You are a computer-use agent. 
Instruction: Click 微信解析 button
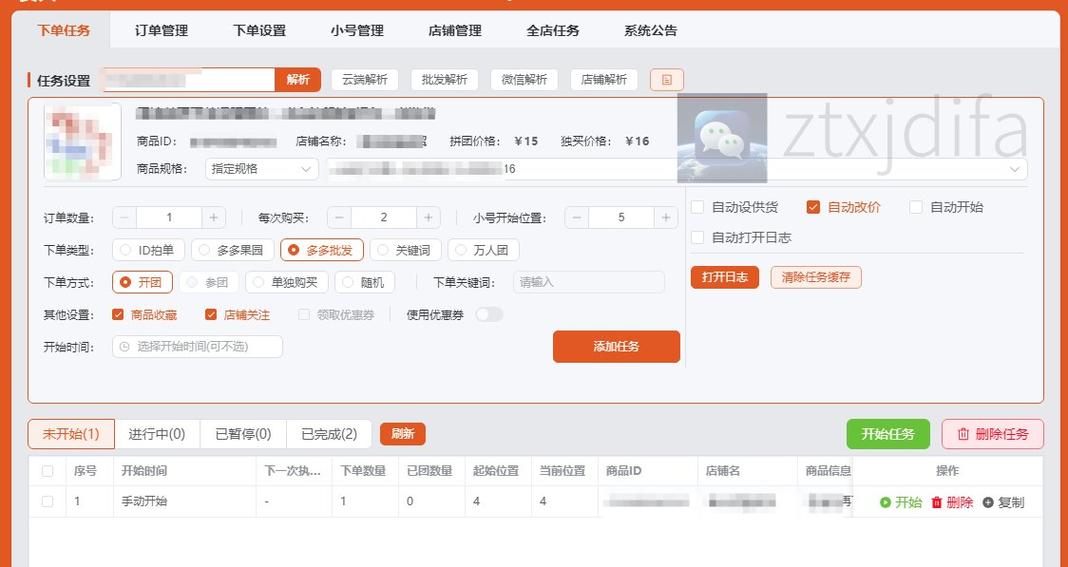point(524,80)
